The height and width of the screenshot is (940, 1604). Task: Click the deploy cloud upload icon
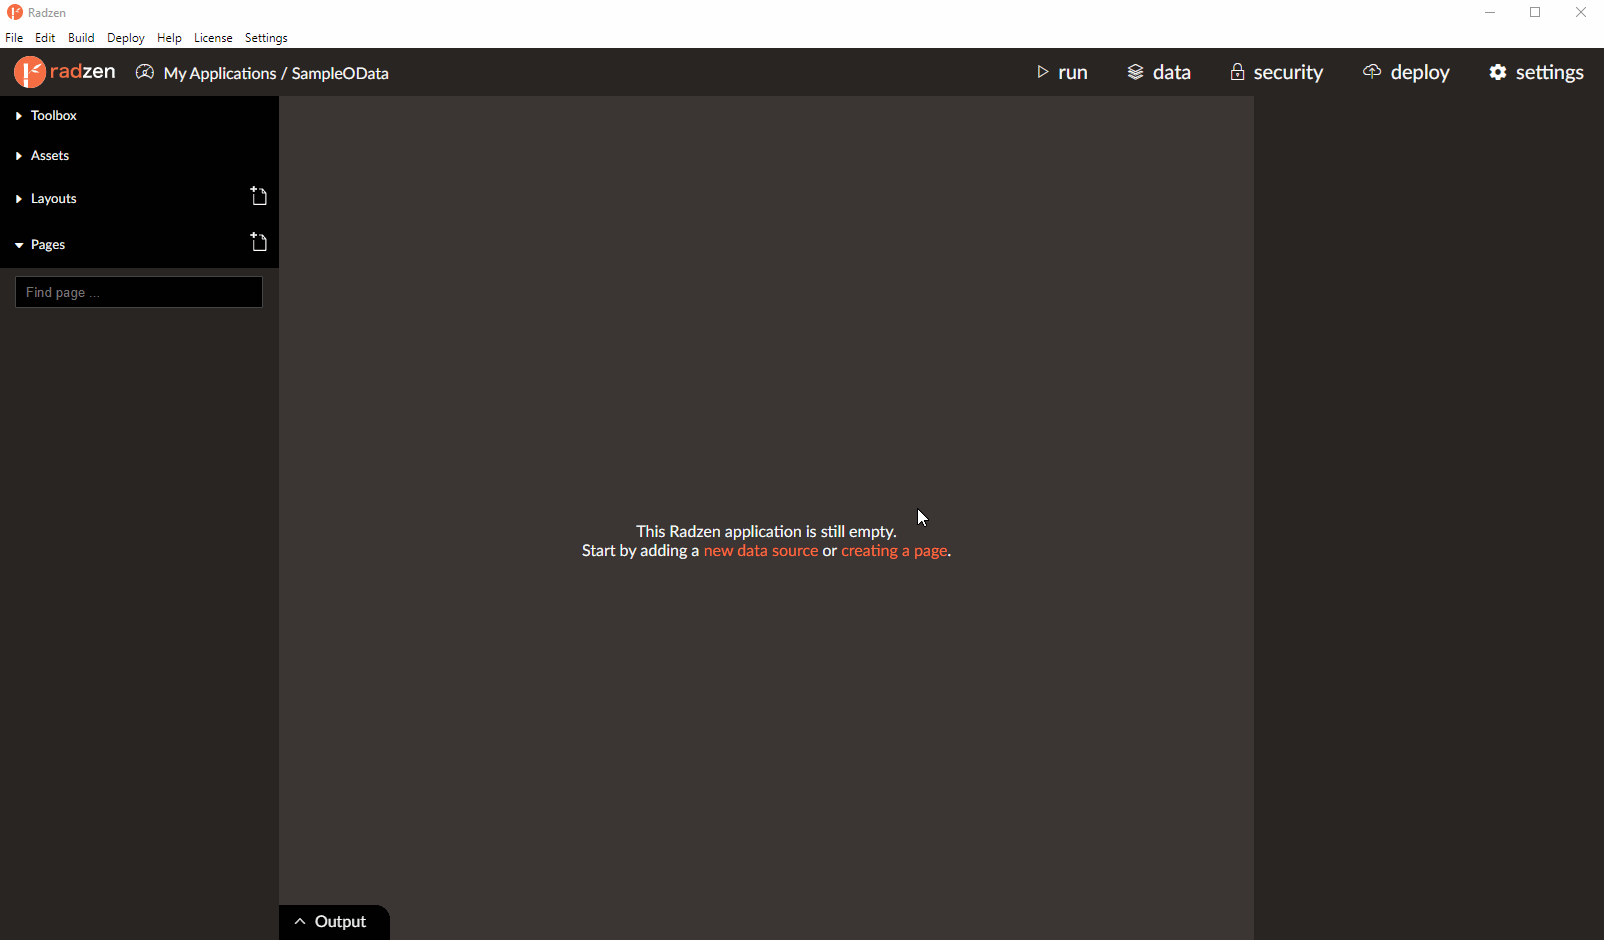tap(1372, 71)
